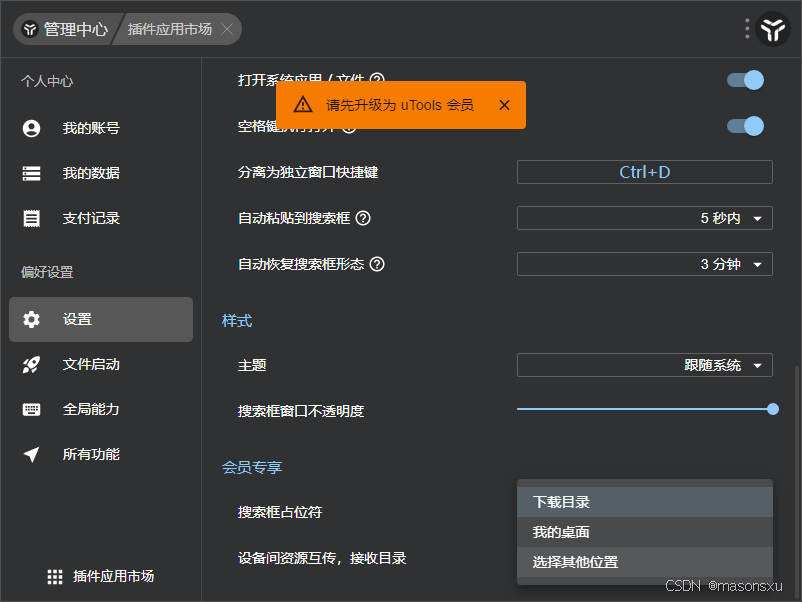The image size is (802, 602).
Task: Click the 设备间资源互传，接收目录 label
Action: pyautogui.click(x=322, y=558)
